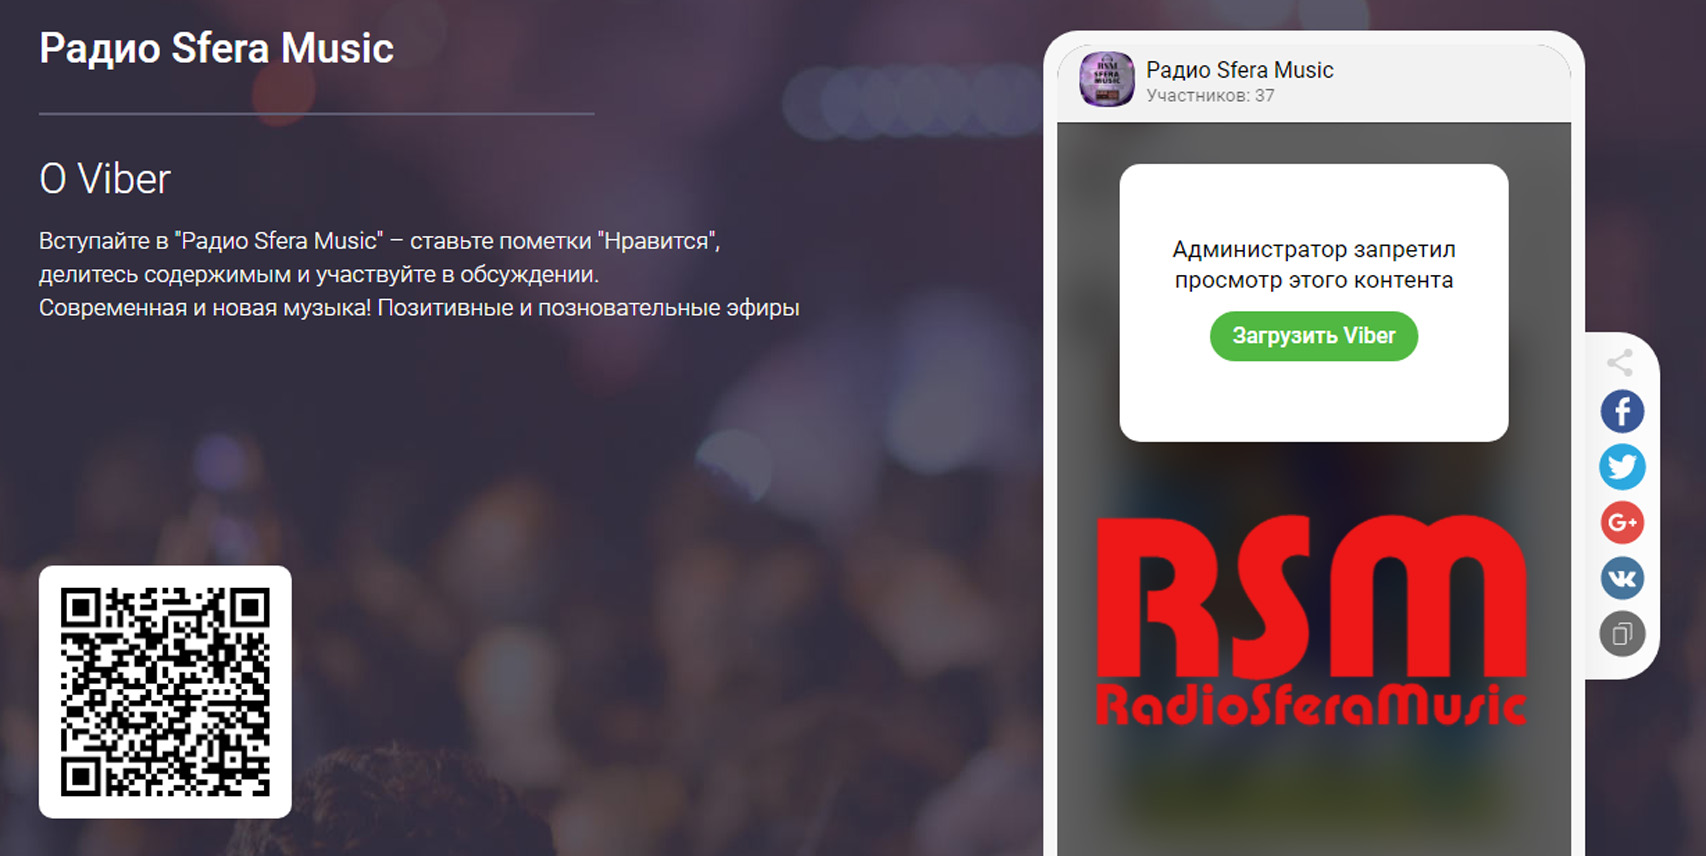This screenshot has width=1706, height=856.
Task: Click the Современная и новая музыка description line
Action: pyautogui.click(x=419, y=308)
